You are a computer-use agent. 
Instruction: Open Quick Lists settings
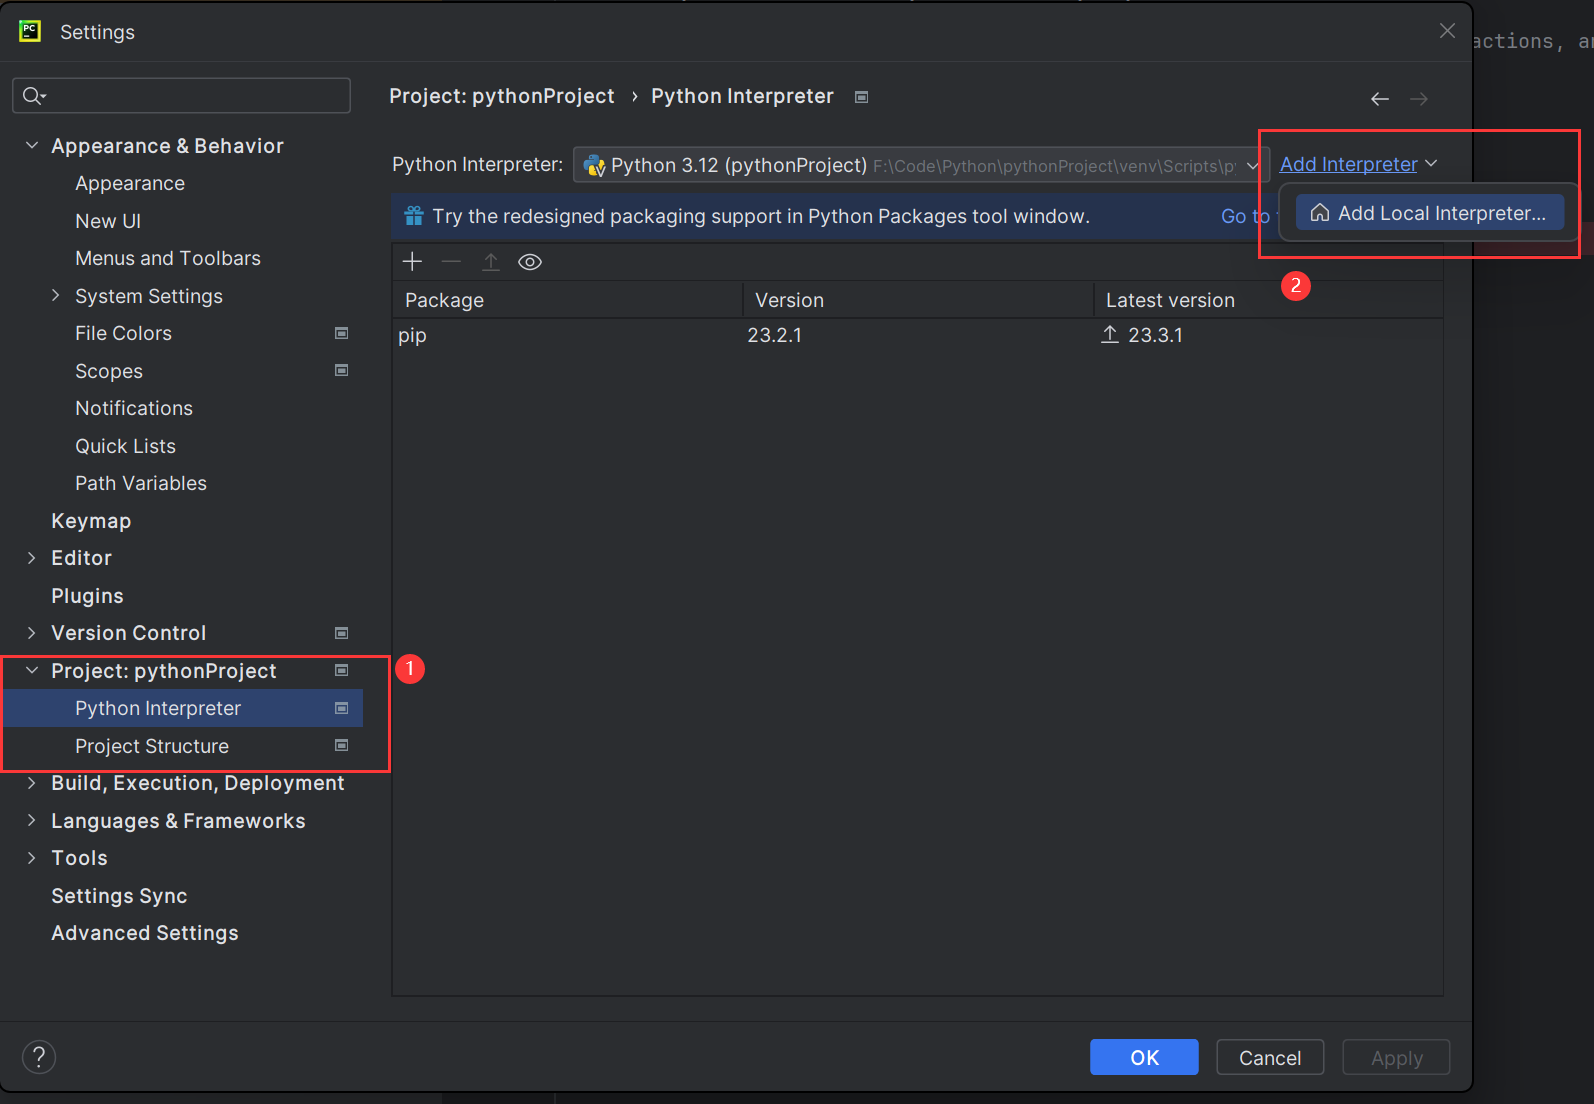pyautogui.click(x=125, y=446)
